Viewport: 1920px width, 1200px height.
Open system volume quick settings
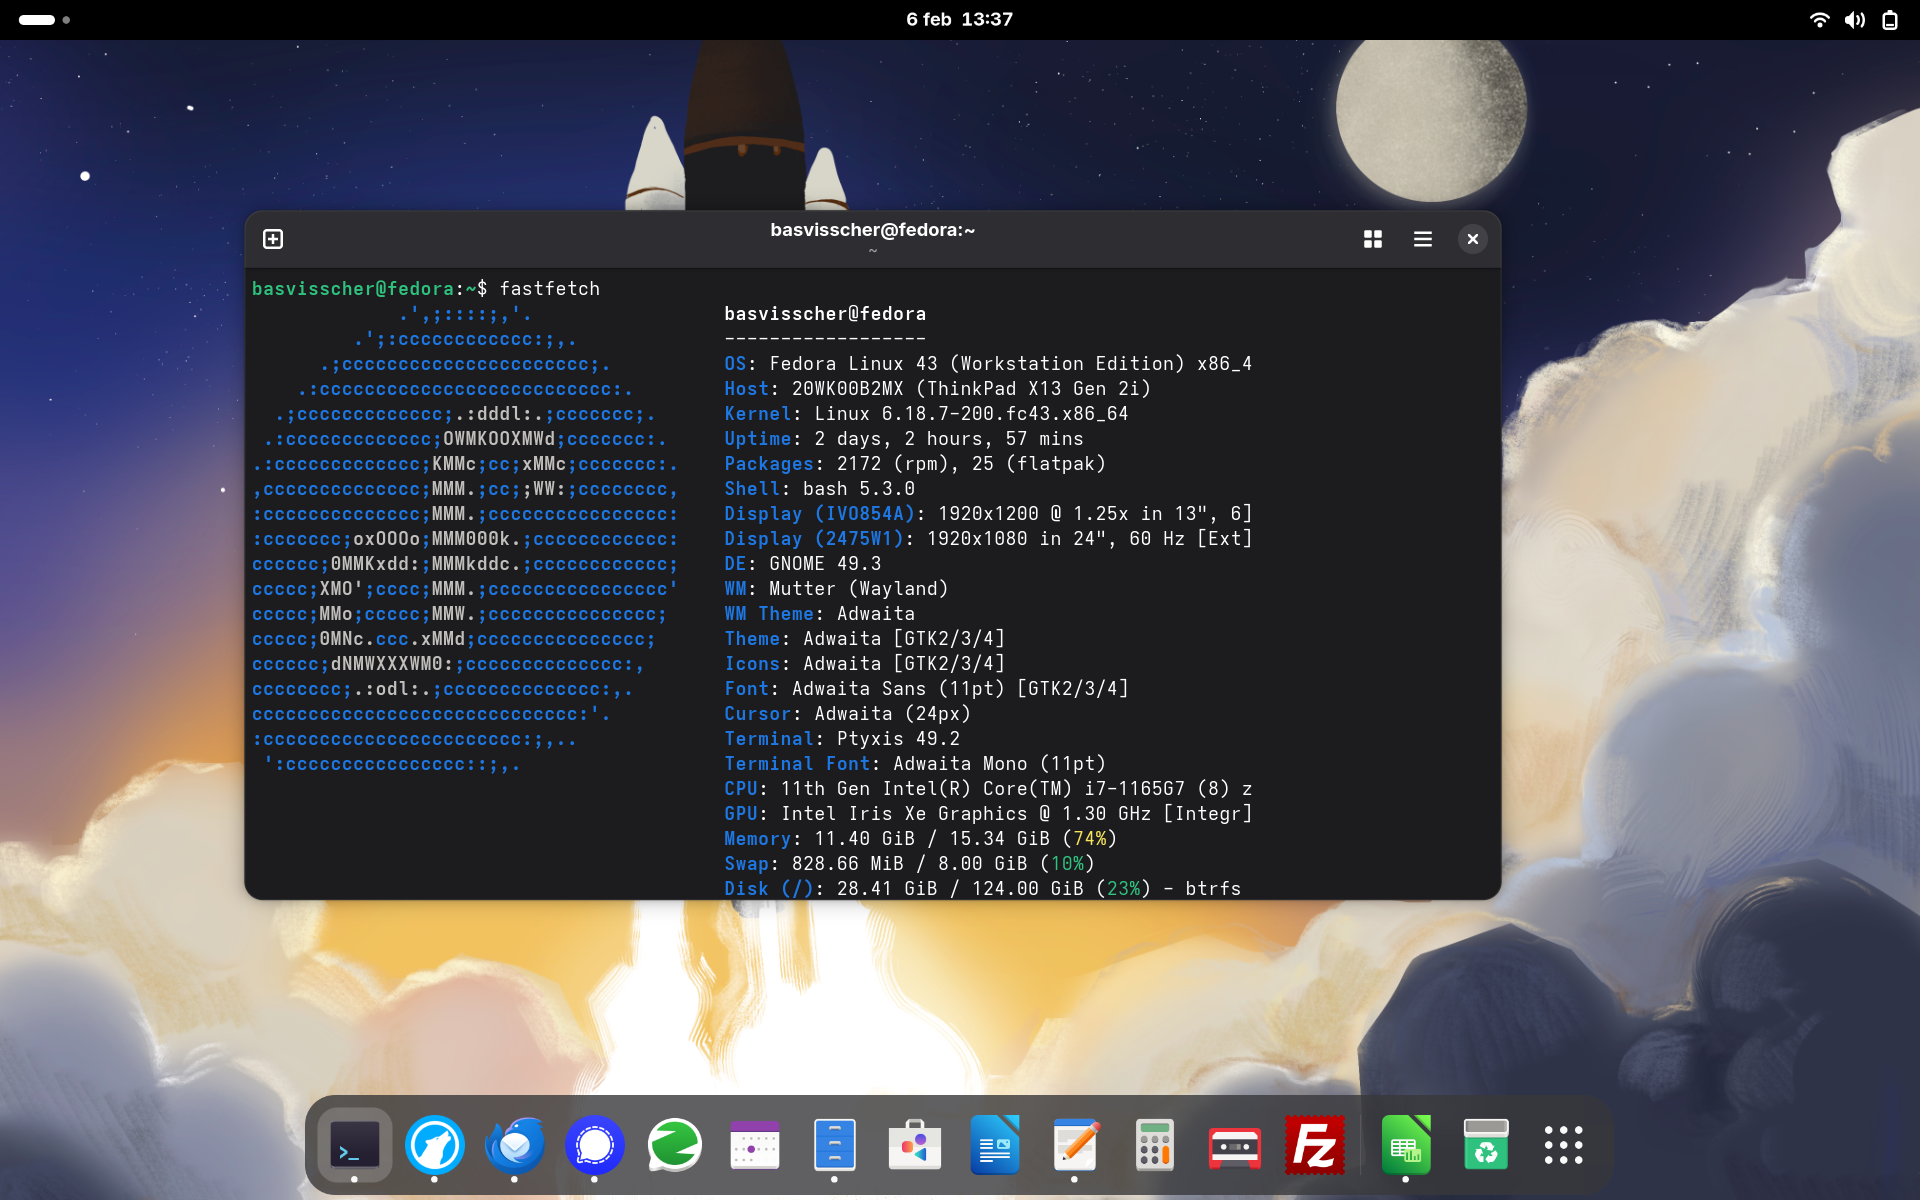tap(1854, 20)
